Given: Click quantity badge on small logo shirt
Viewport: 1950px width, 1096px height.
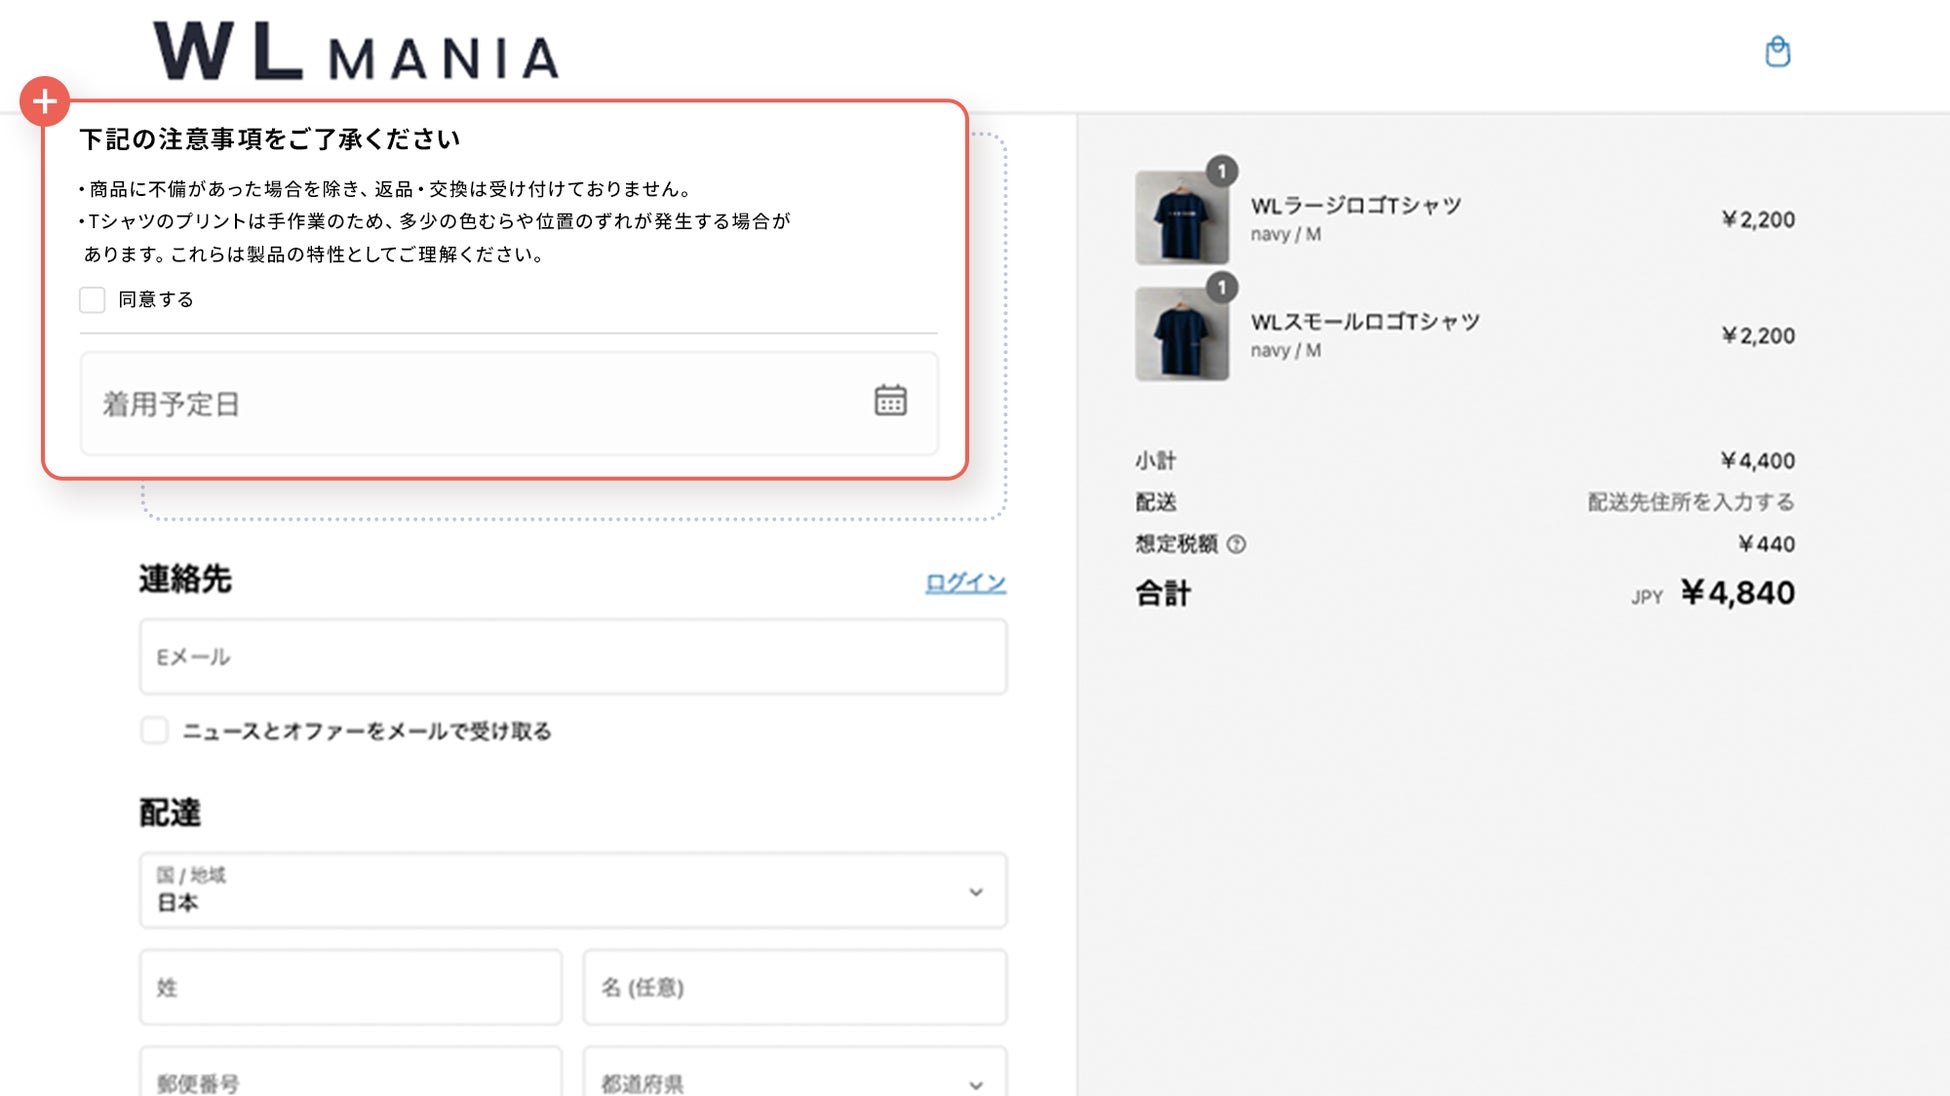Looking at the screenshot, I should (x=1221, y=288).
